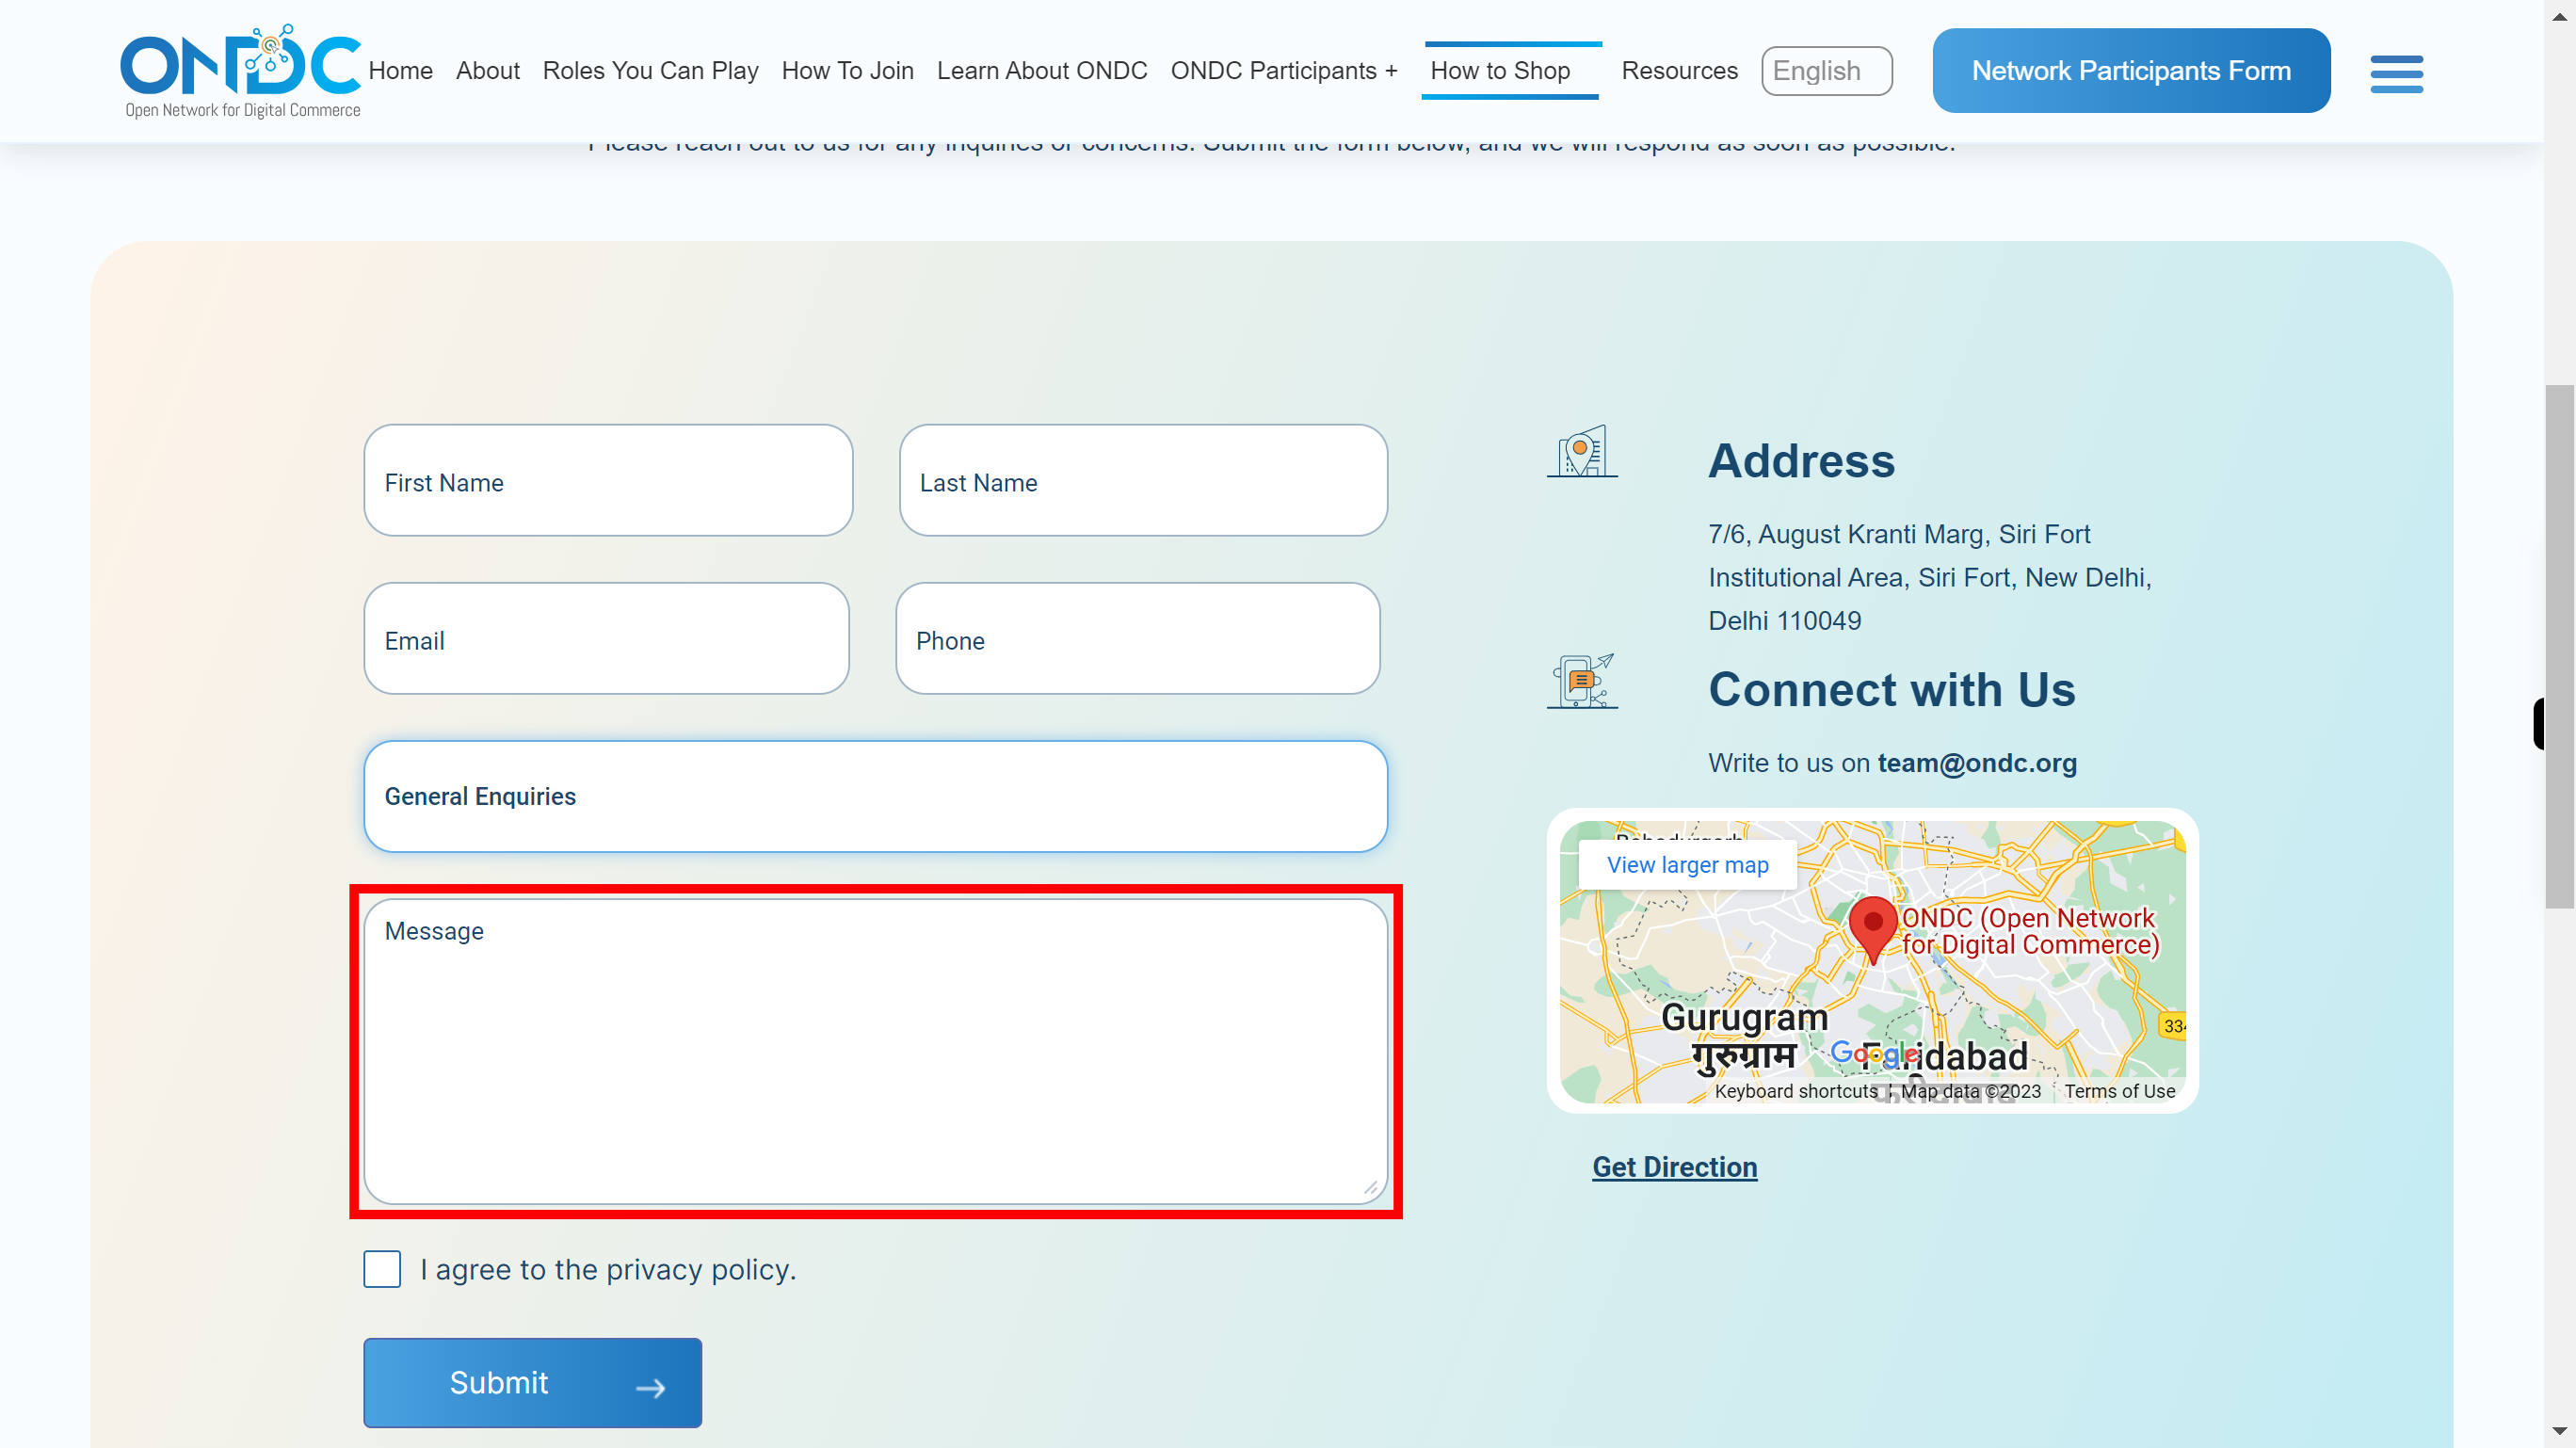Click the Network Participants Form button icon

pyautogui.click(x=2130, y=71)
